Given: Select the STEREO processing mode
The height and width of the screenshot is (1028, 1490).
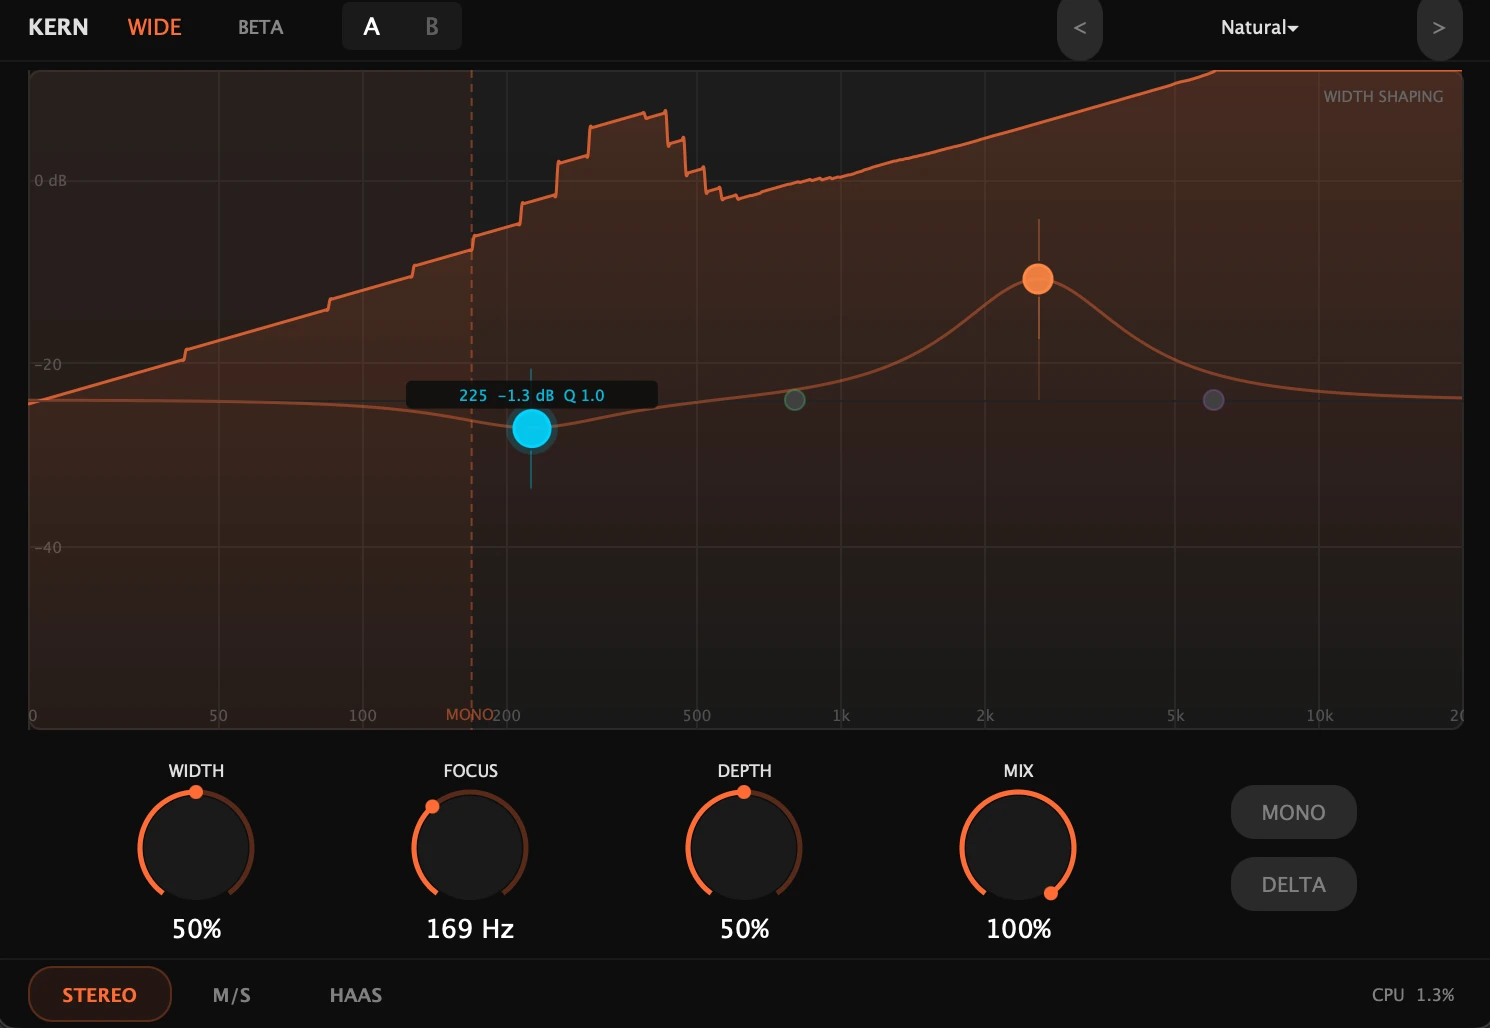Looking at the screenshot, I should 99,994.
